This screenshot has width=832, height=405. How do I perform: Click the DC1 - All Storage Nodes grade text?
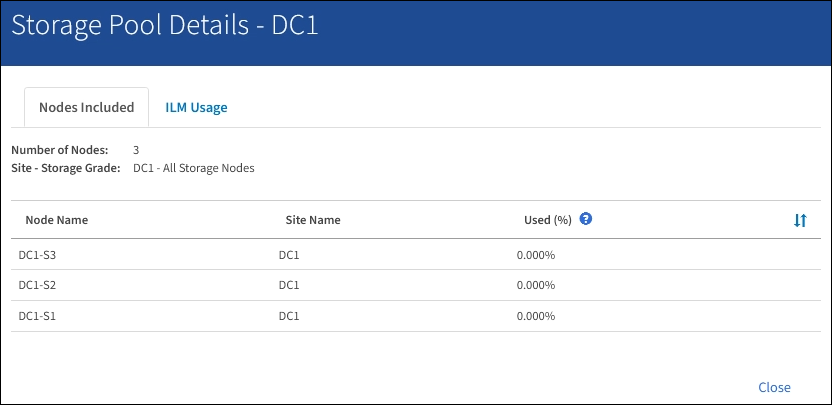tap(193, 168)
